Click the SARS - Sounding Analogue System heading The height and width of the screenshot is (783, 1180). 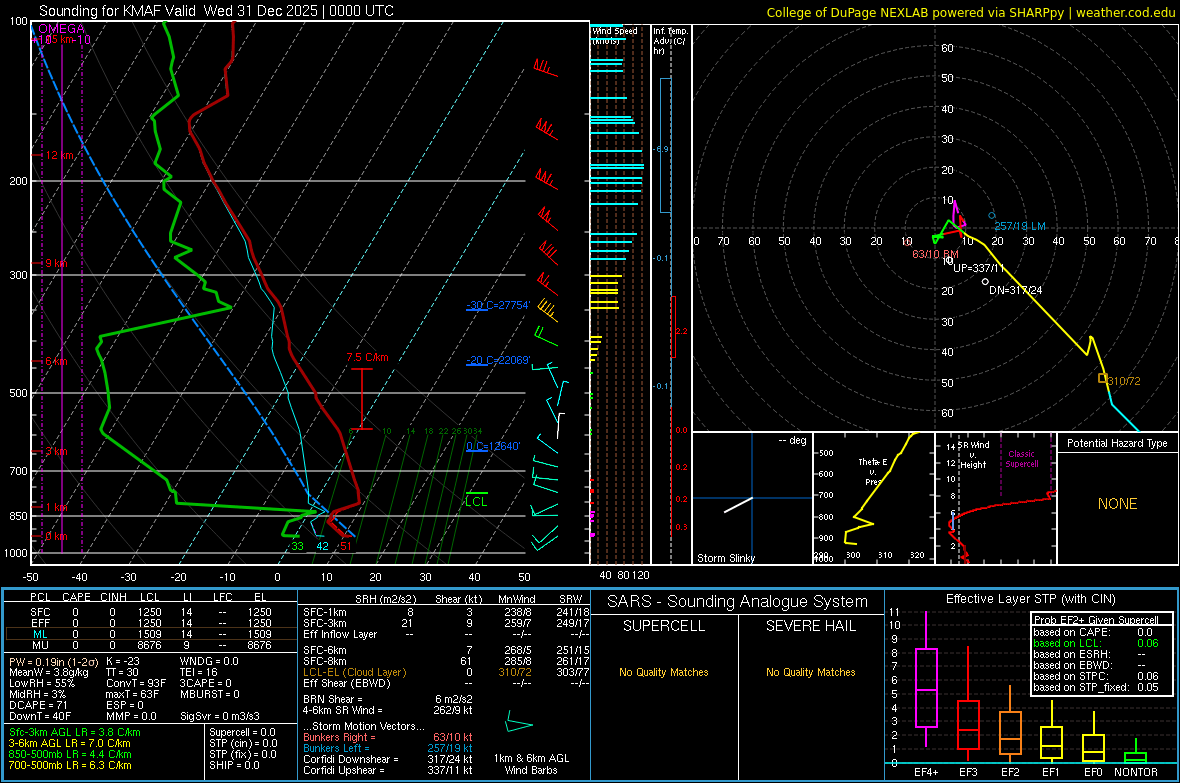(738, 602)
